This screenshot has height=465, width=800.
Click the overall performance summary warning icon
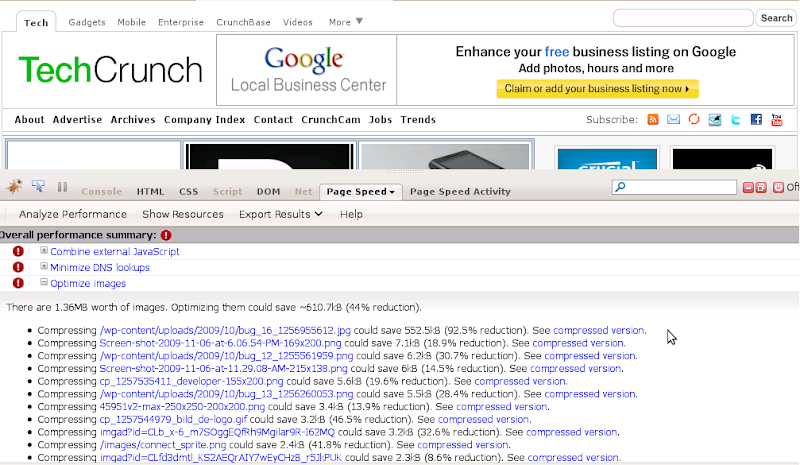pos(166,235)
